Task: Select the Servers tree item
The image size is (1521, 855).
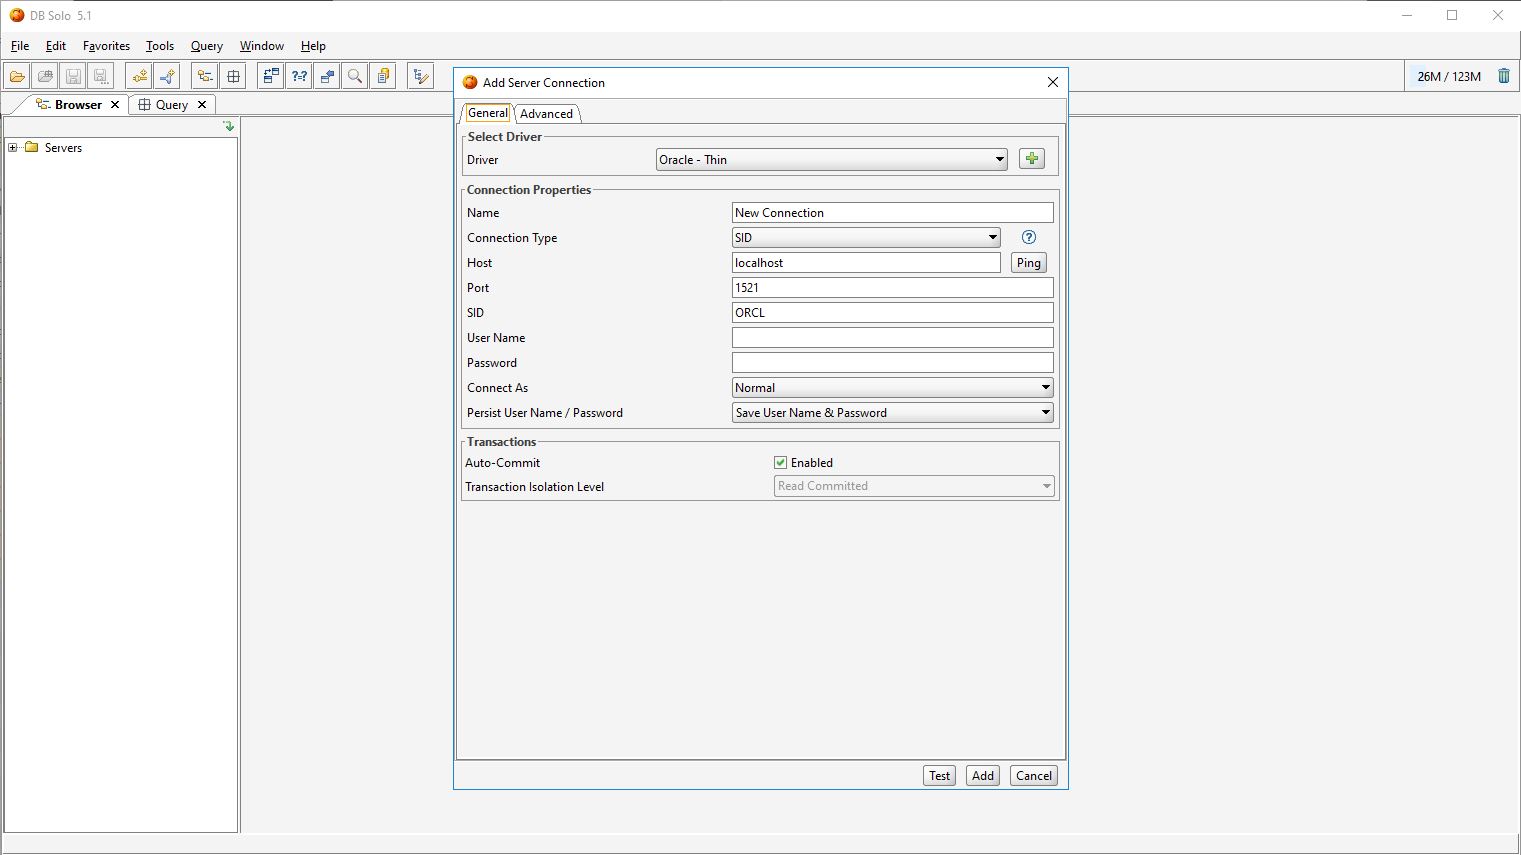Action: coord(63,147)
